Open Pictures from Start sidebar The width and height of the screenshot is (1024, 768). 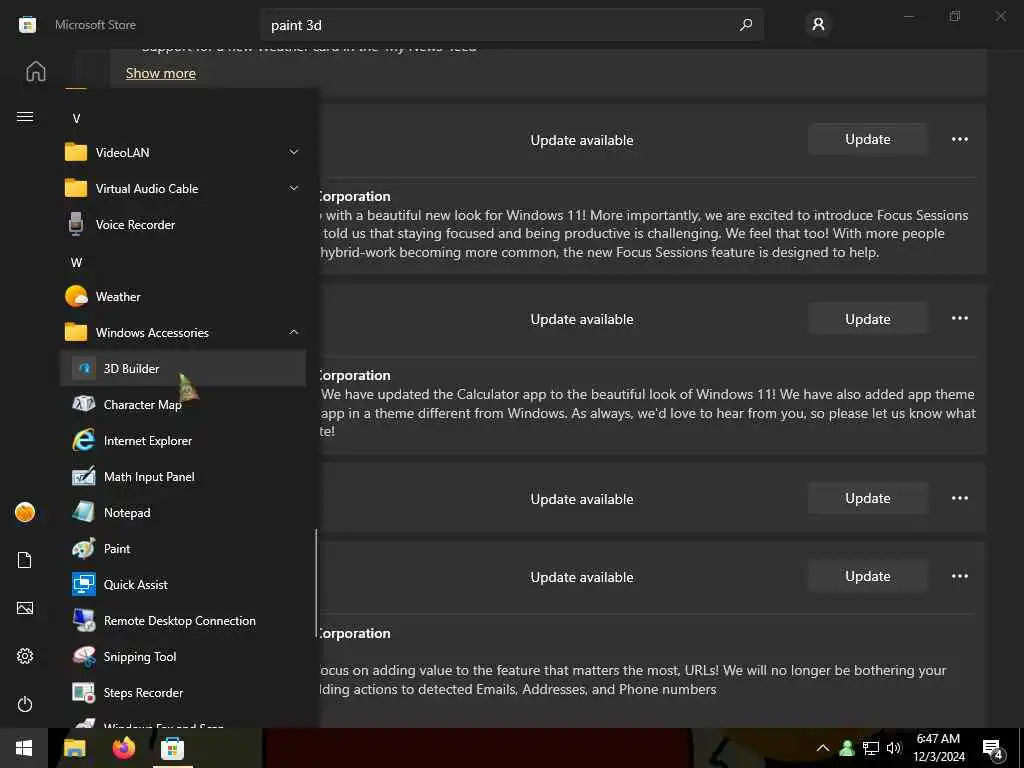pos(25,608)
